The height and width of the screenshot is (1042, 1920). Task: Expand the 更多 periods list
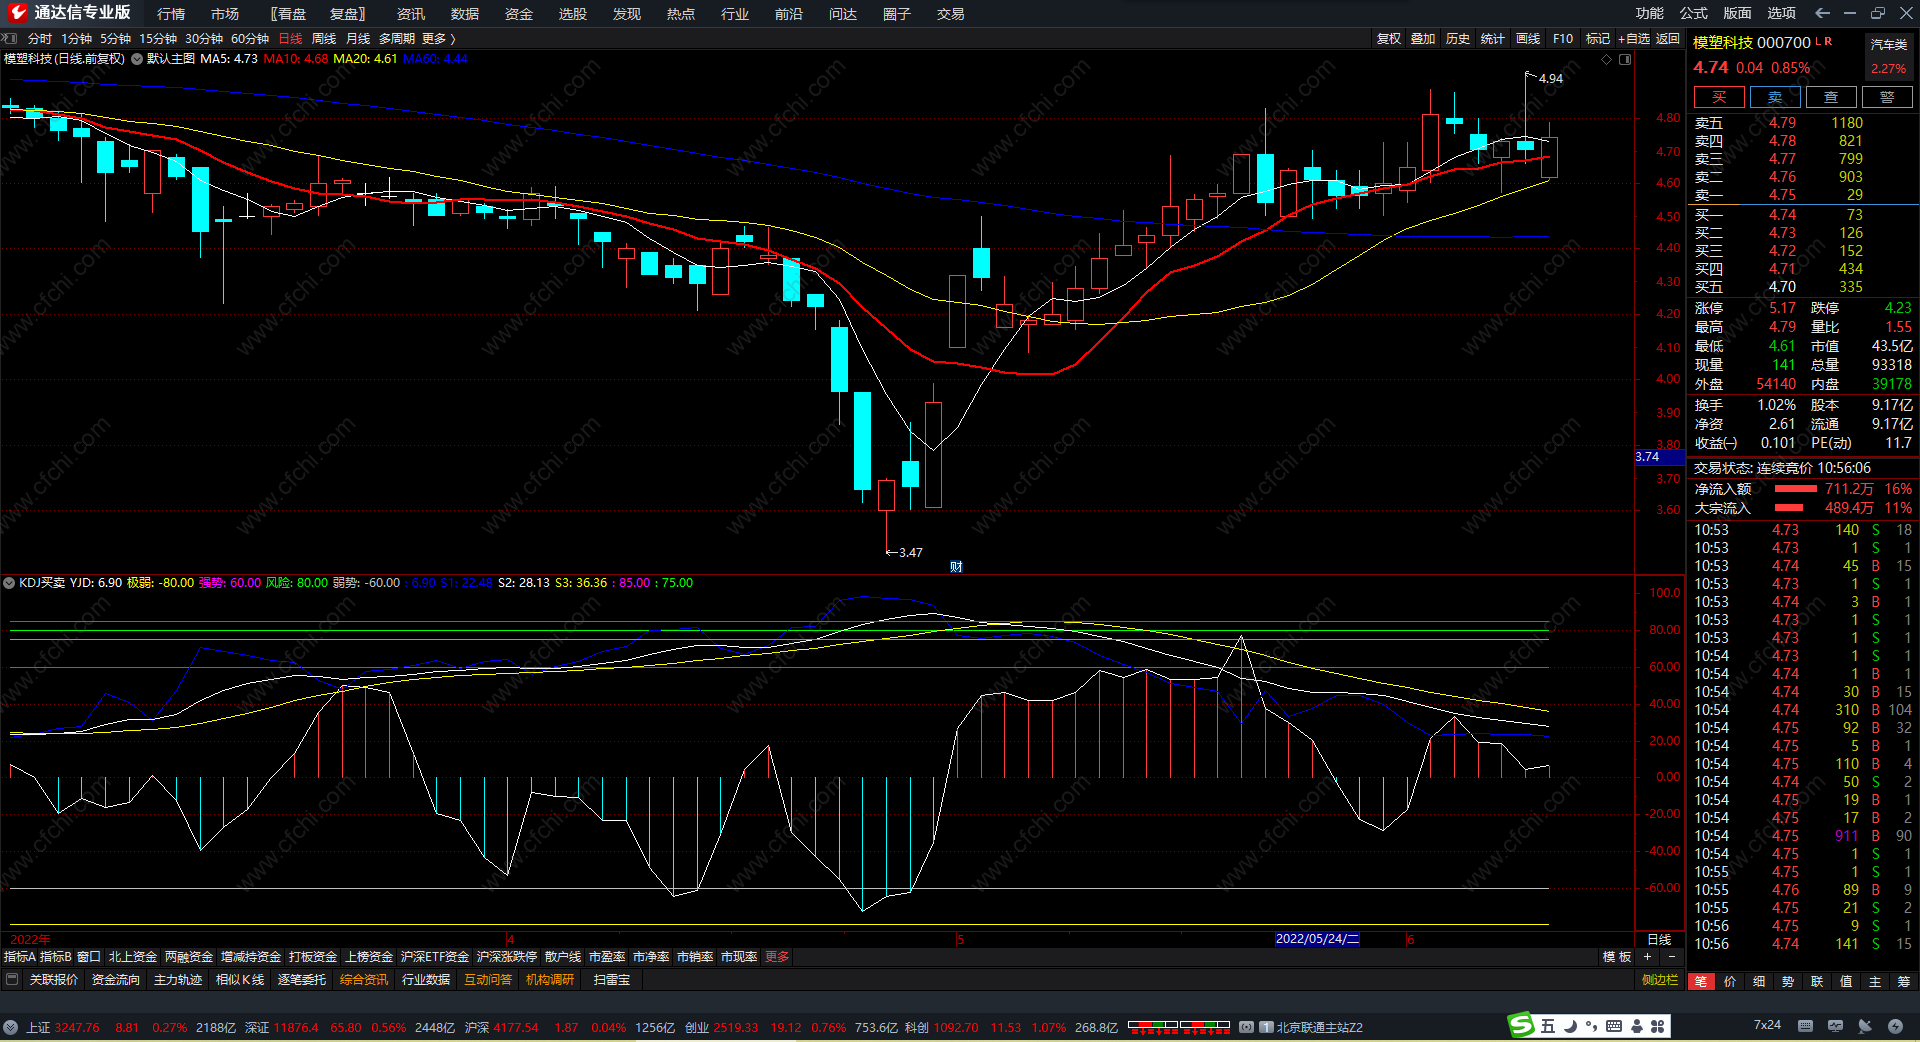click(438, 39)
